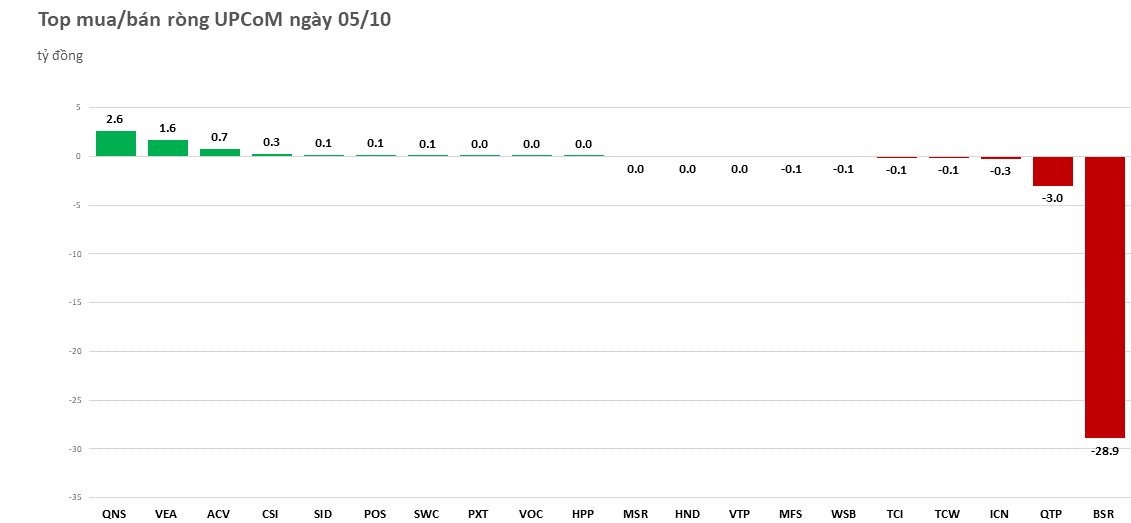This screenshot has width=1131, height=523.
Task: Click the 1.6 data label above VEA
Action: [x=167, y=128]
